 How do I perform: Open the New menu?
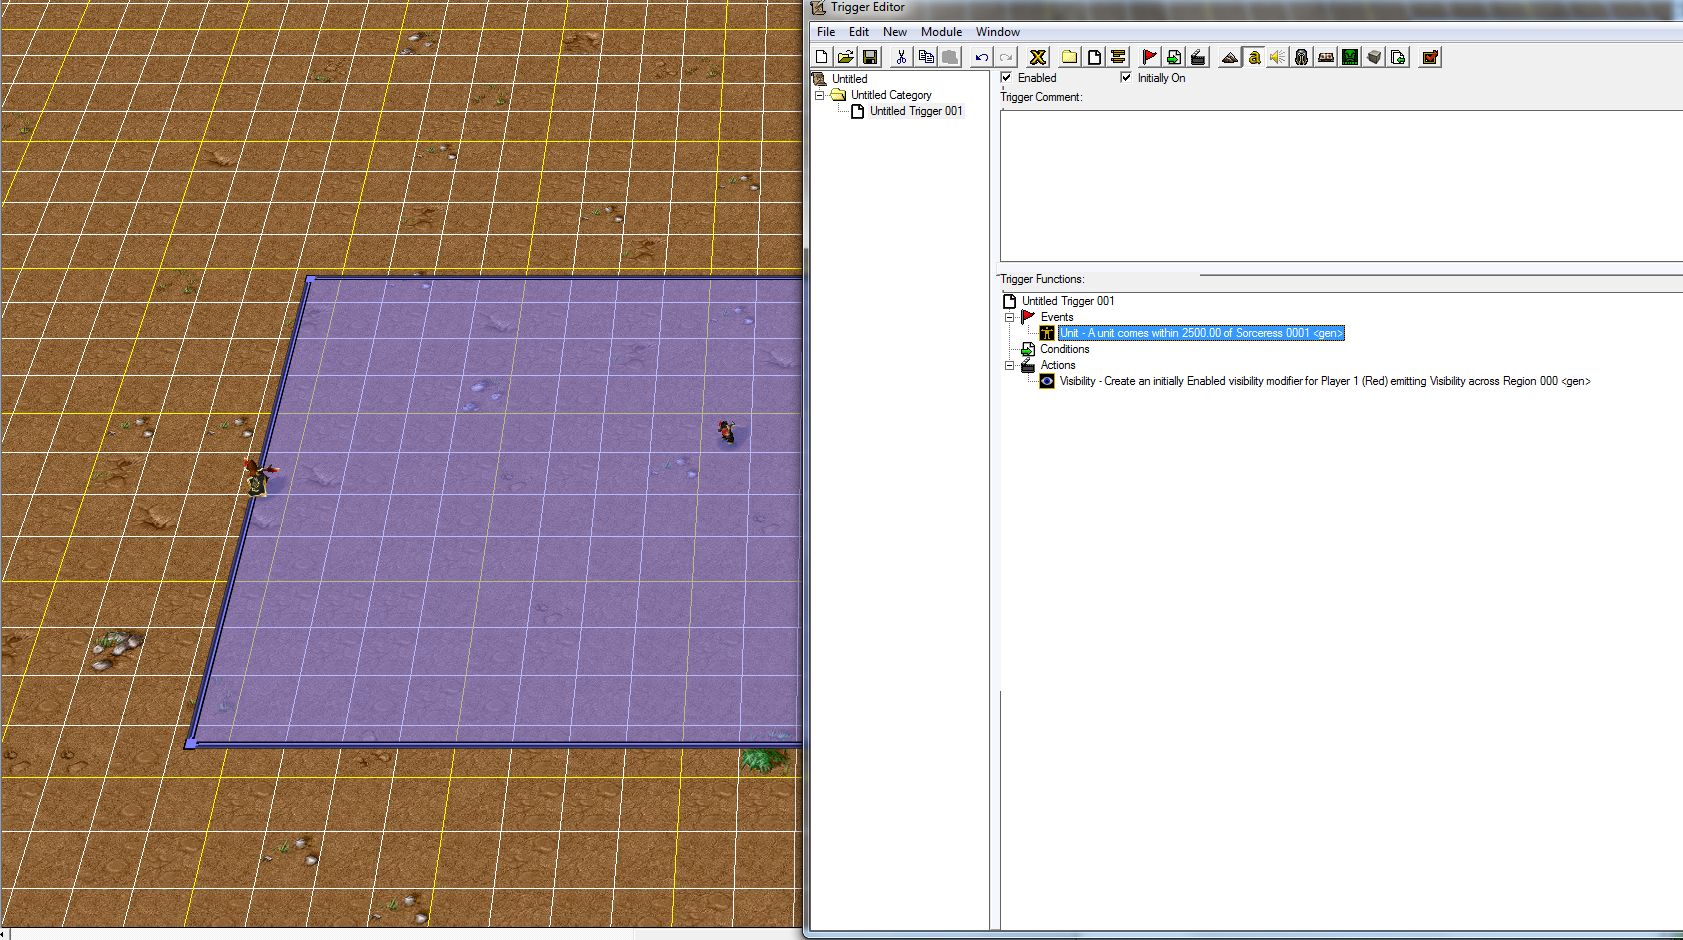pos(895,32)
